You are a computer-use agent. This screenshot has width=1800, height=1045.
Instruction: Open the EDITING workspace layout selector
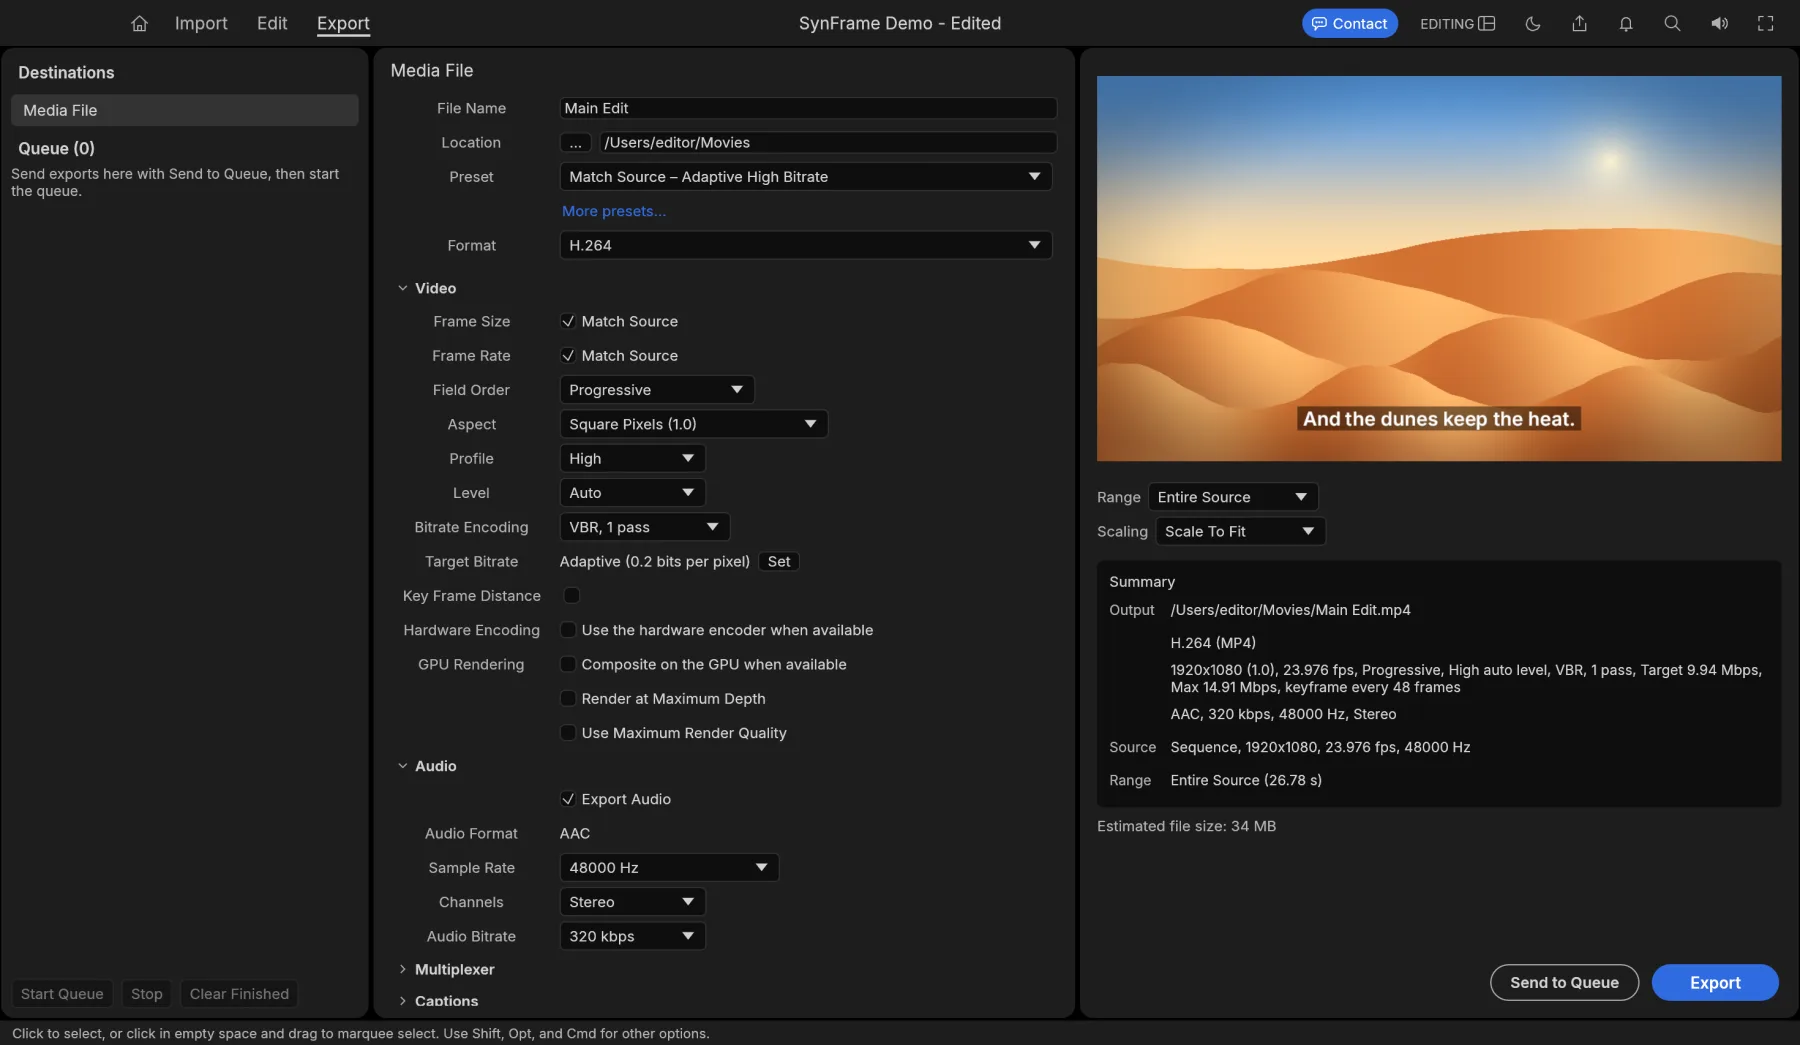1457,23
